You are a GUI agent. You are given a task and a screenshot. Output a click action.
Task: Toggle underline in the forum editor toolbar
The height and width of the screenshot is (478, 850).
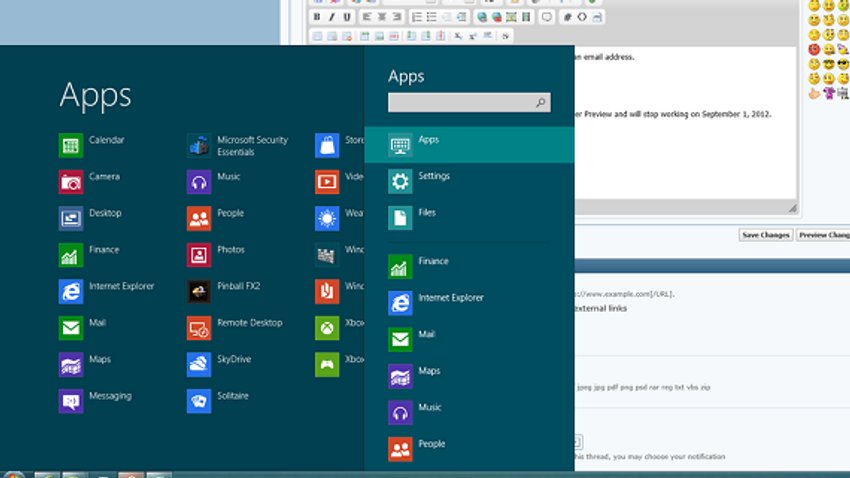pos(347,17)
